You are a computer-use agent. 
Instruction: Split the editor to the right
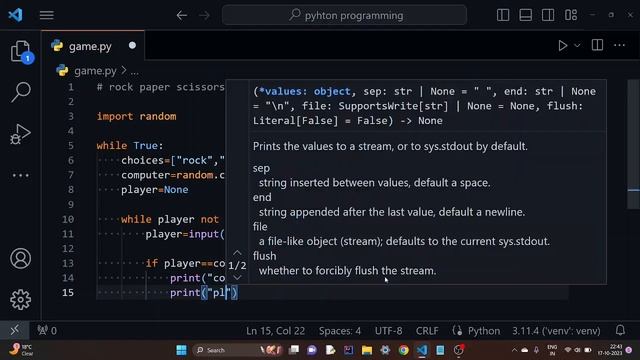pos(597,45)
